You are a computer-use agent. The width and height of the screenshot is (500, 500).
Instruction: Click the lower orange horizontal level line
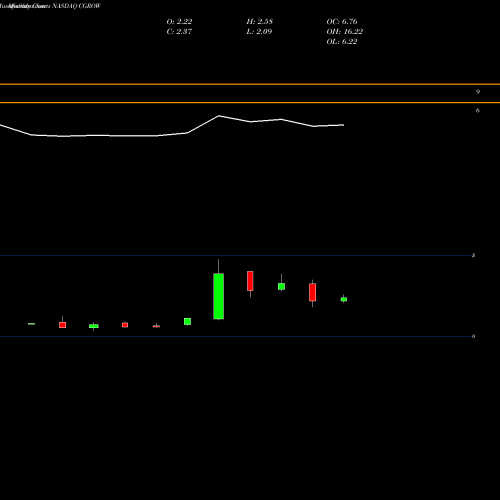click(250, 103)
